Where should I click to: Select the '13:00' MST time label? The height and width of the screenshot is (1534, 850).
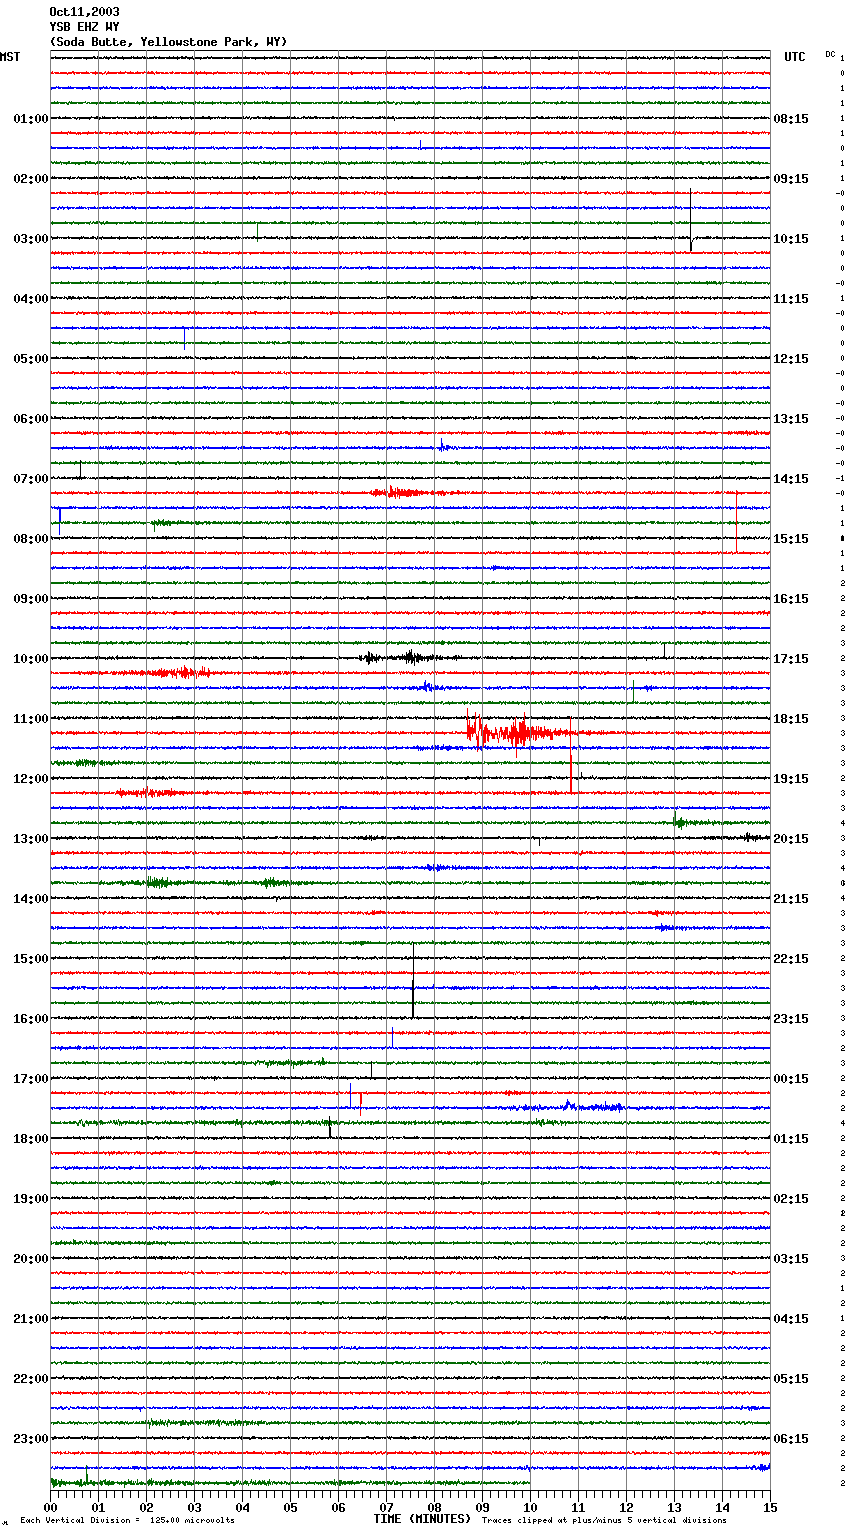31,839
